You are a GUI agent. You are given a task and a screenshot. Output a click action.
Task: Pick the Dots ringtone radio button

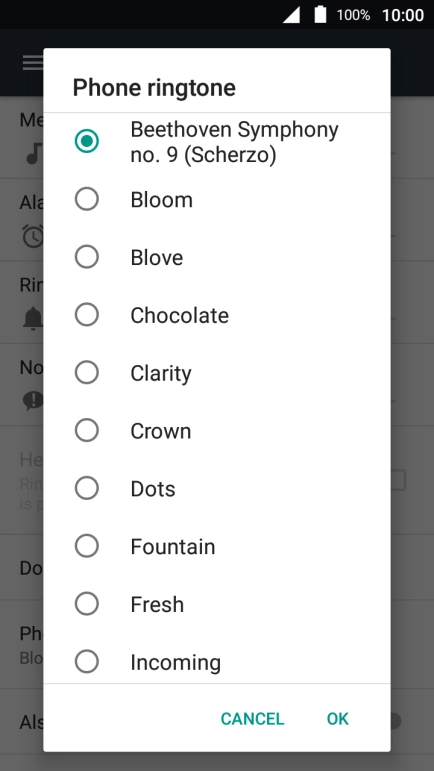tap(87, 488)
